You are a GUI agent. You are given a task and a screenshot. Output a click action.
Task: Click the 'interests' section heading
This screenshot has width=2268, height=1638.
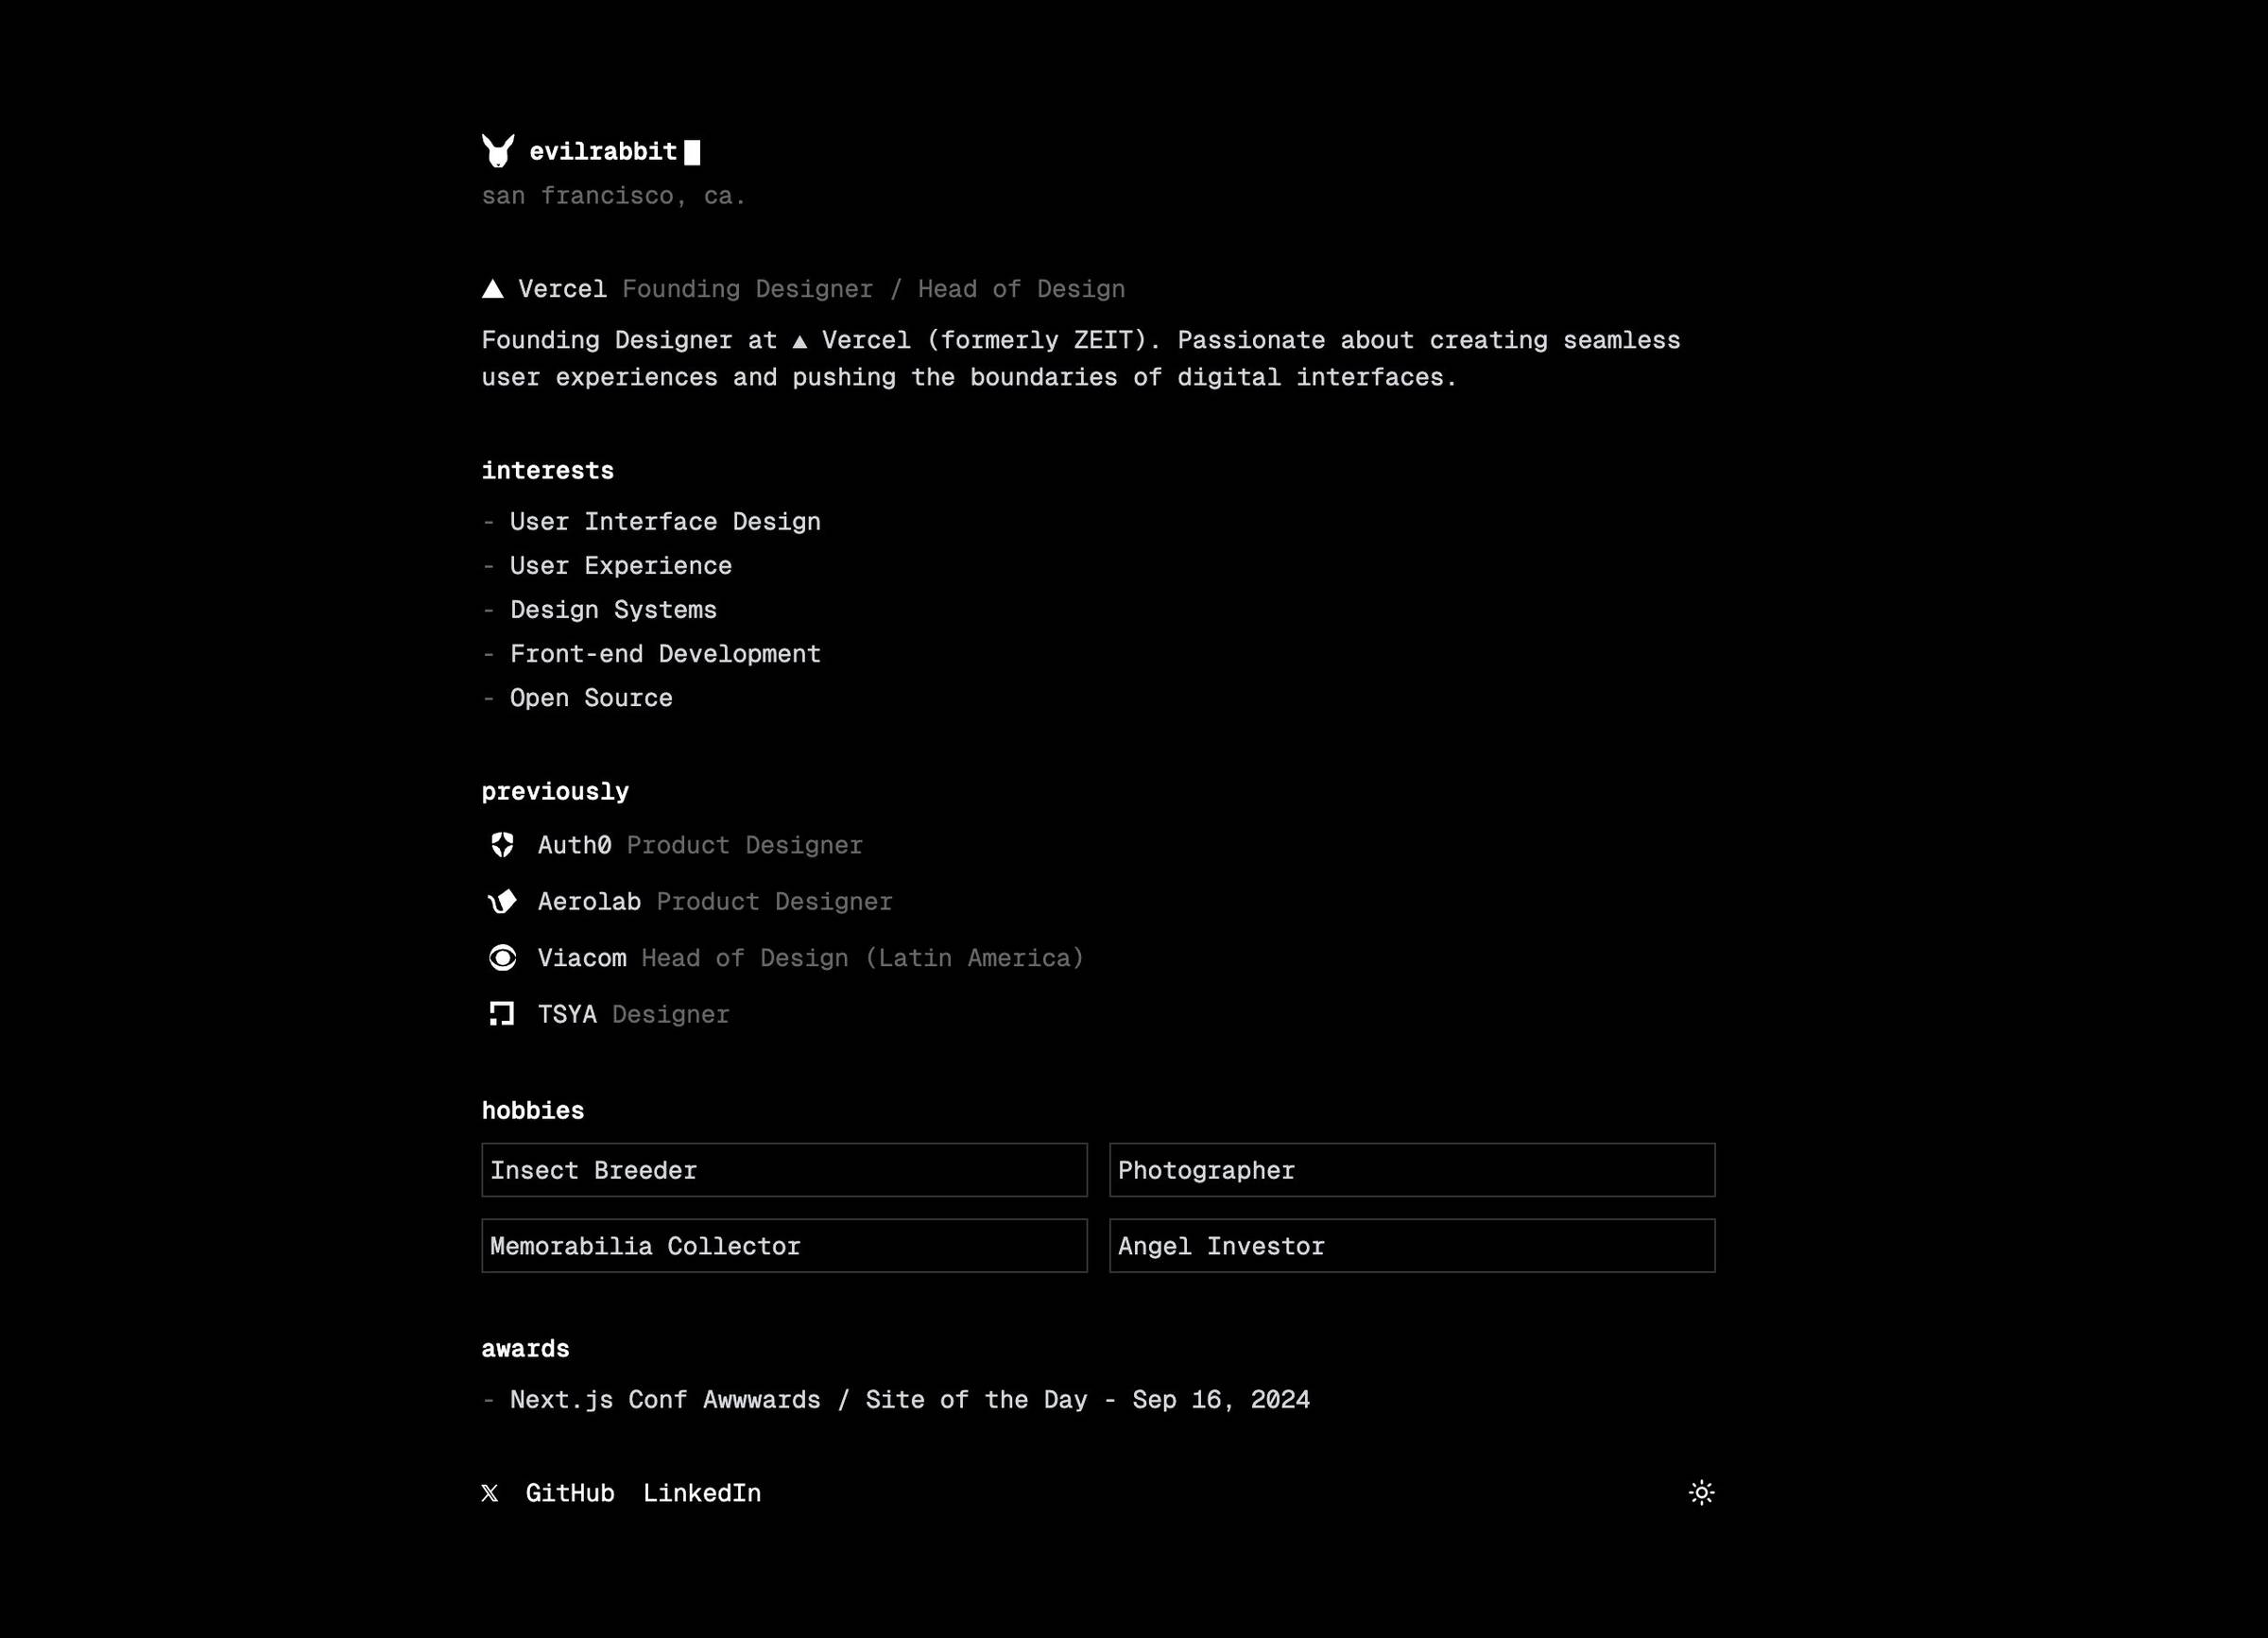[548, 471]
